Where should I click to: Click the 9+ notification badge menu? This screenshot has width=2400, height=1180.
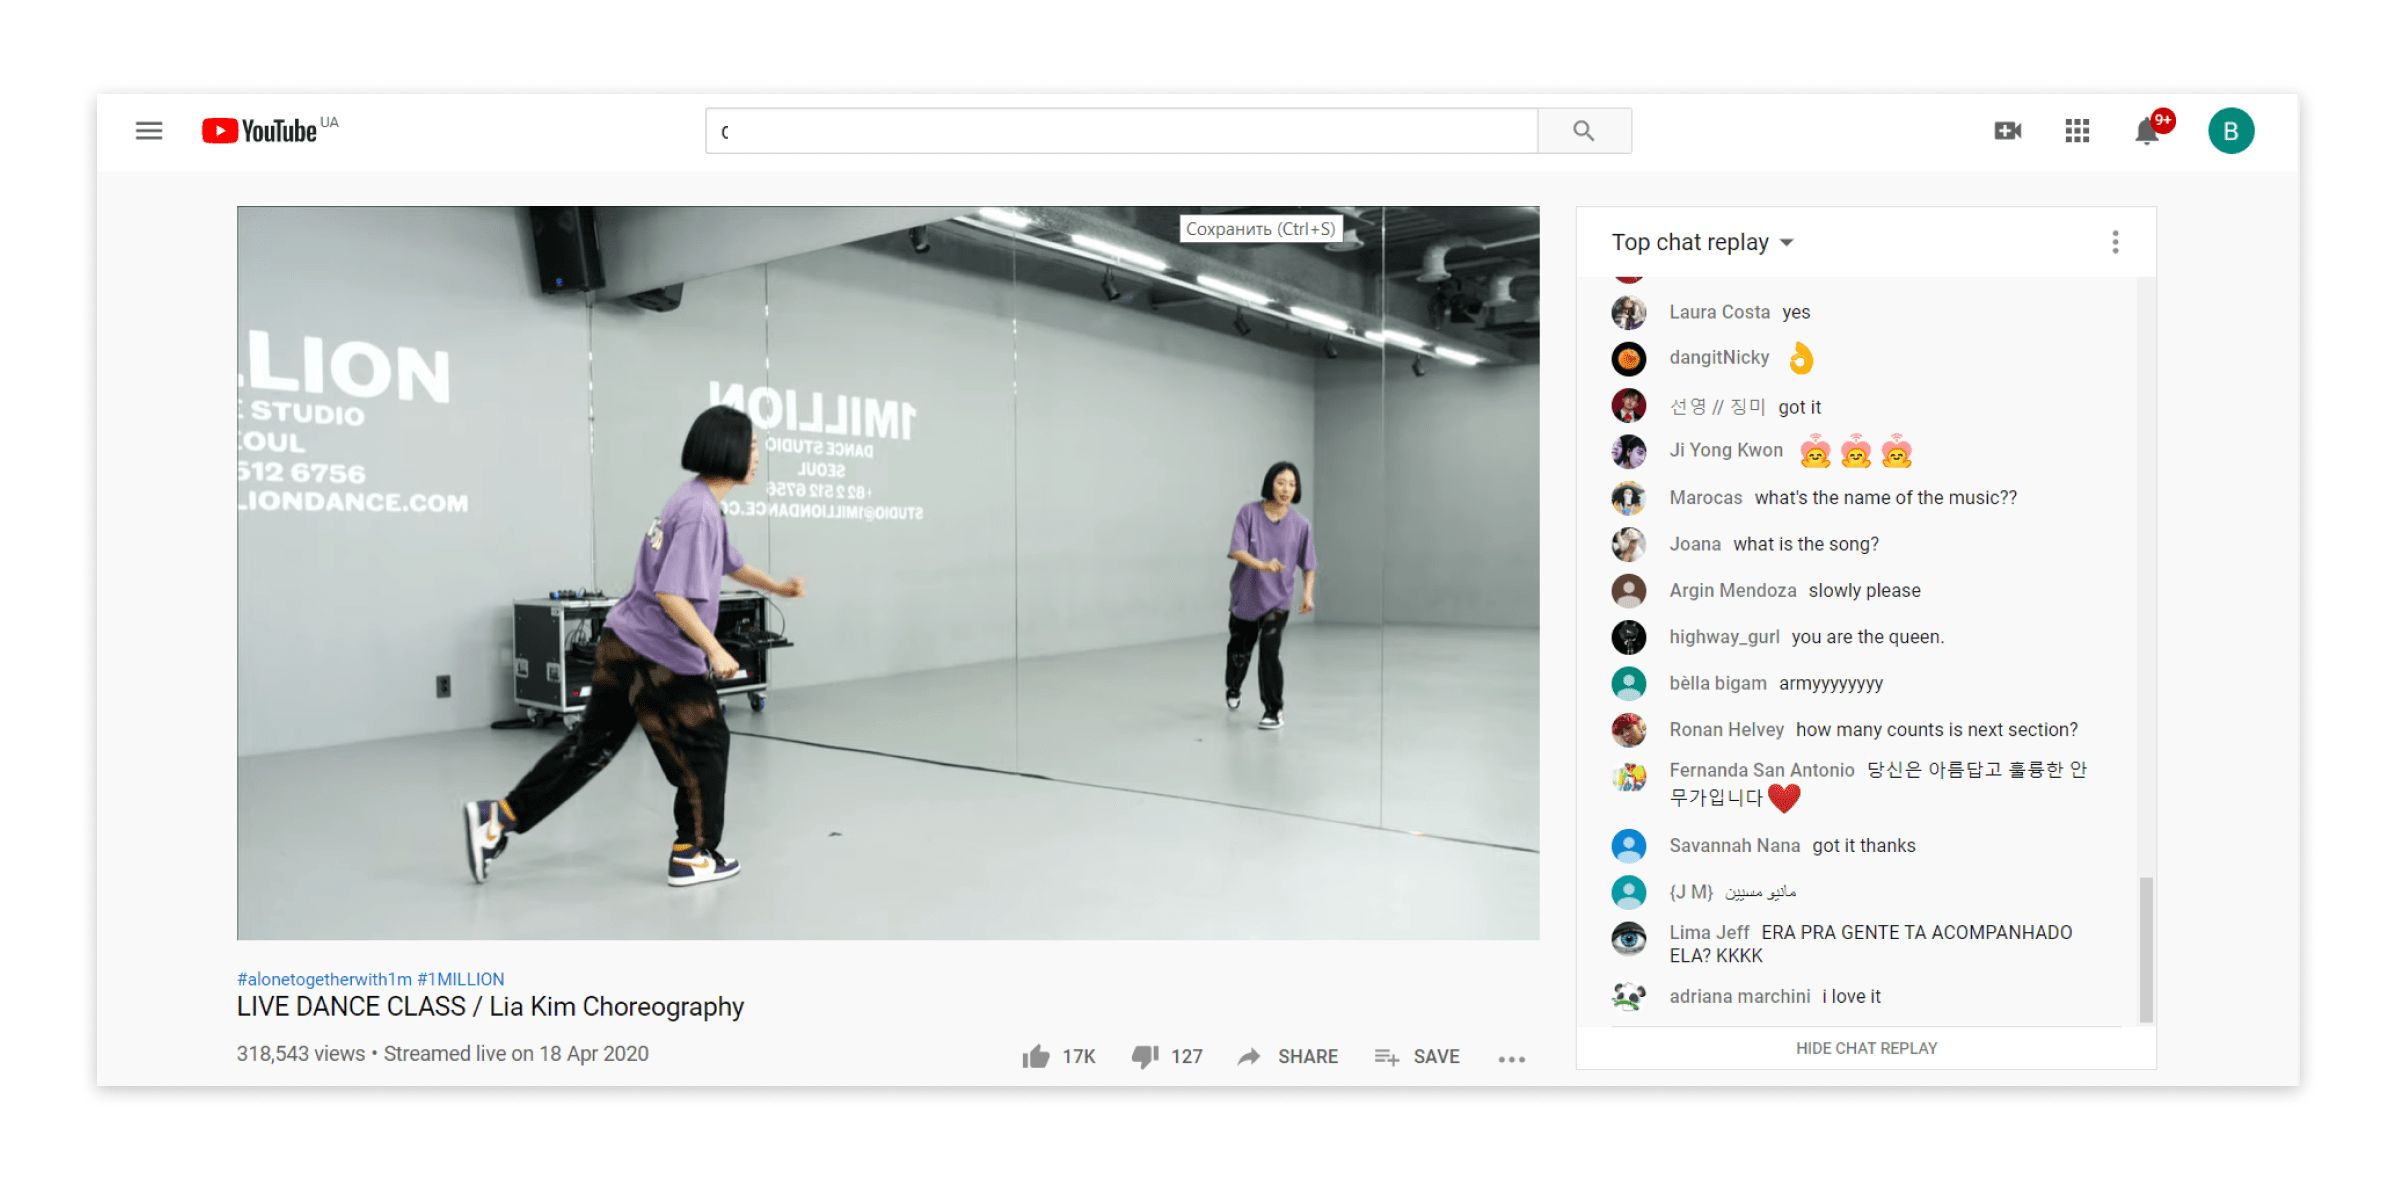[2162, 119]
